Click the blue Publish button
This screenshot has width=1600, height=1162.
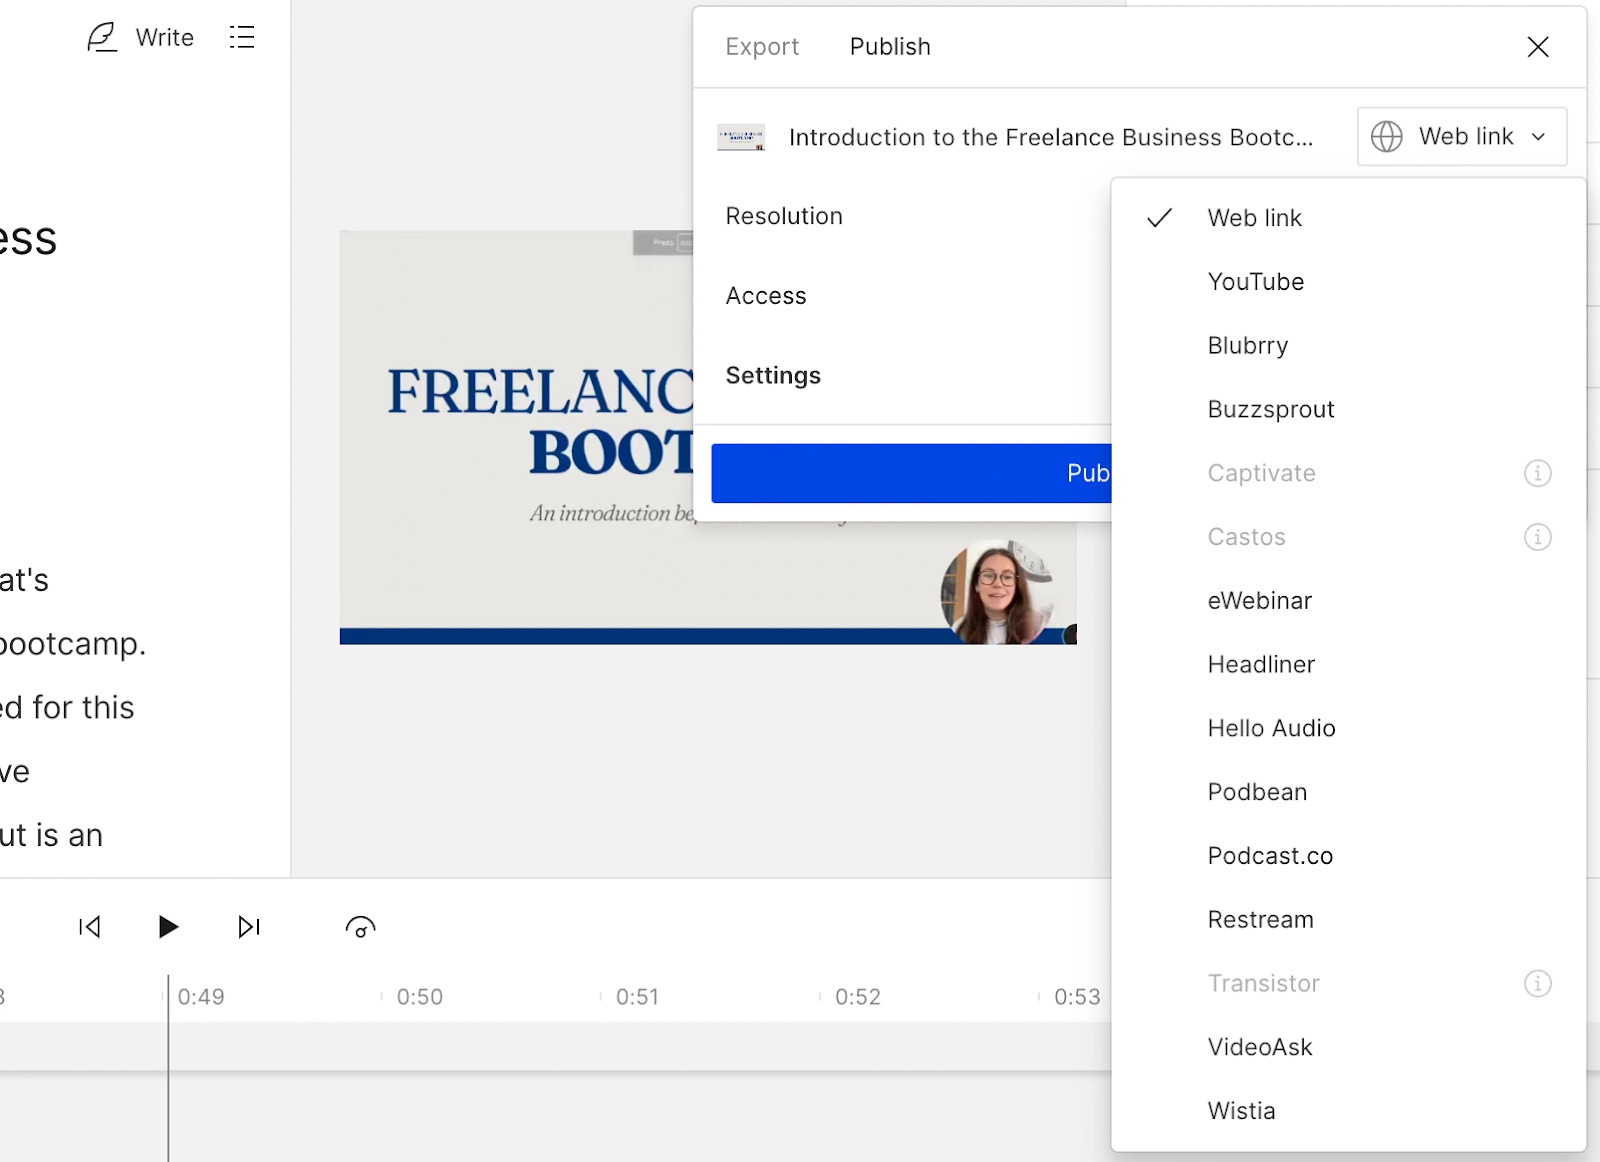tap(911, 473)
